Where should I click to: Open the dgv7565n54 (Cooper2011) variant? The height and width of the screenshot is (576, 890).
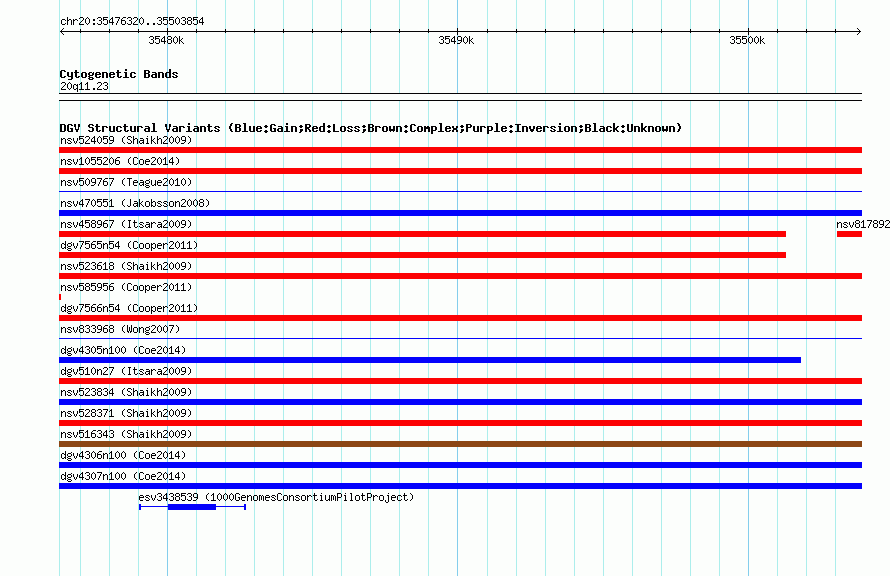[x=129, y=245]
